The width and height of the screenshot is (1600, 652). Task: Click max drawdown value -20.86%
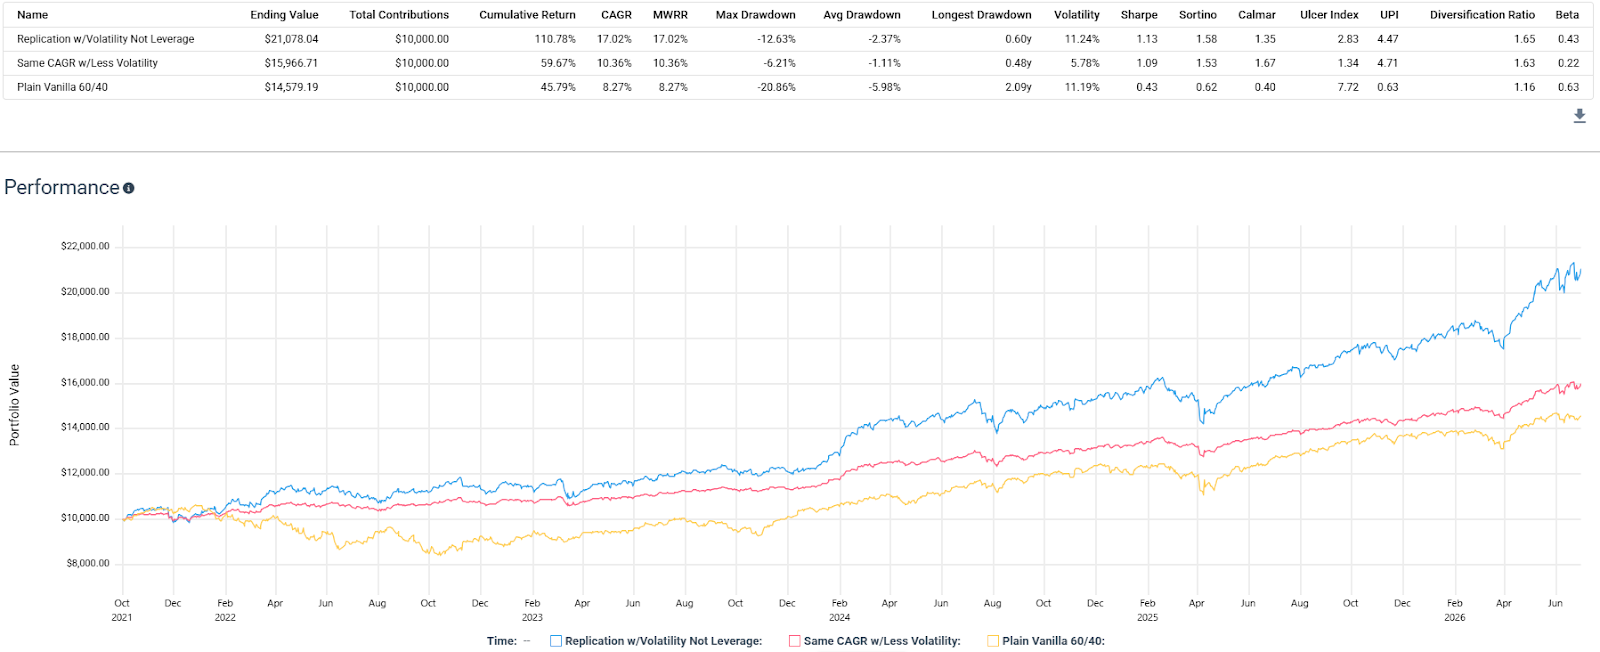[x=776, y=87]
